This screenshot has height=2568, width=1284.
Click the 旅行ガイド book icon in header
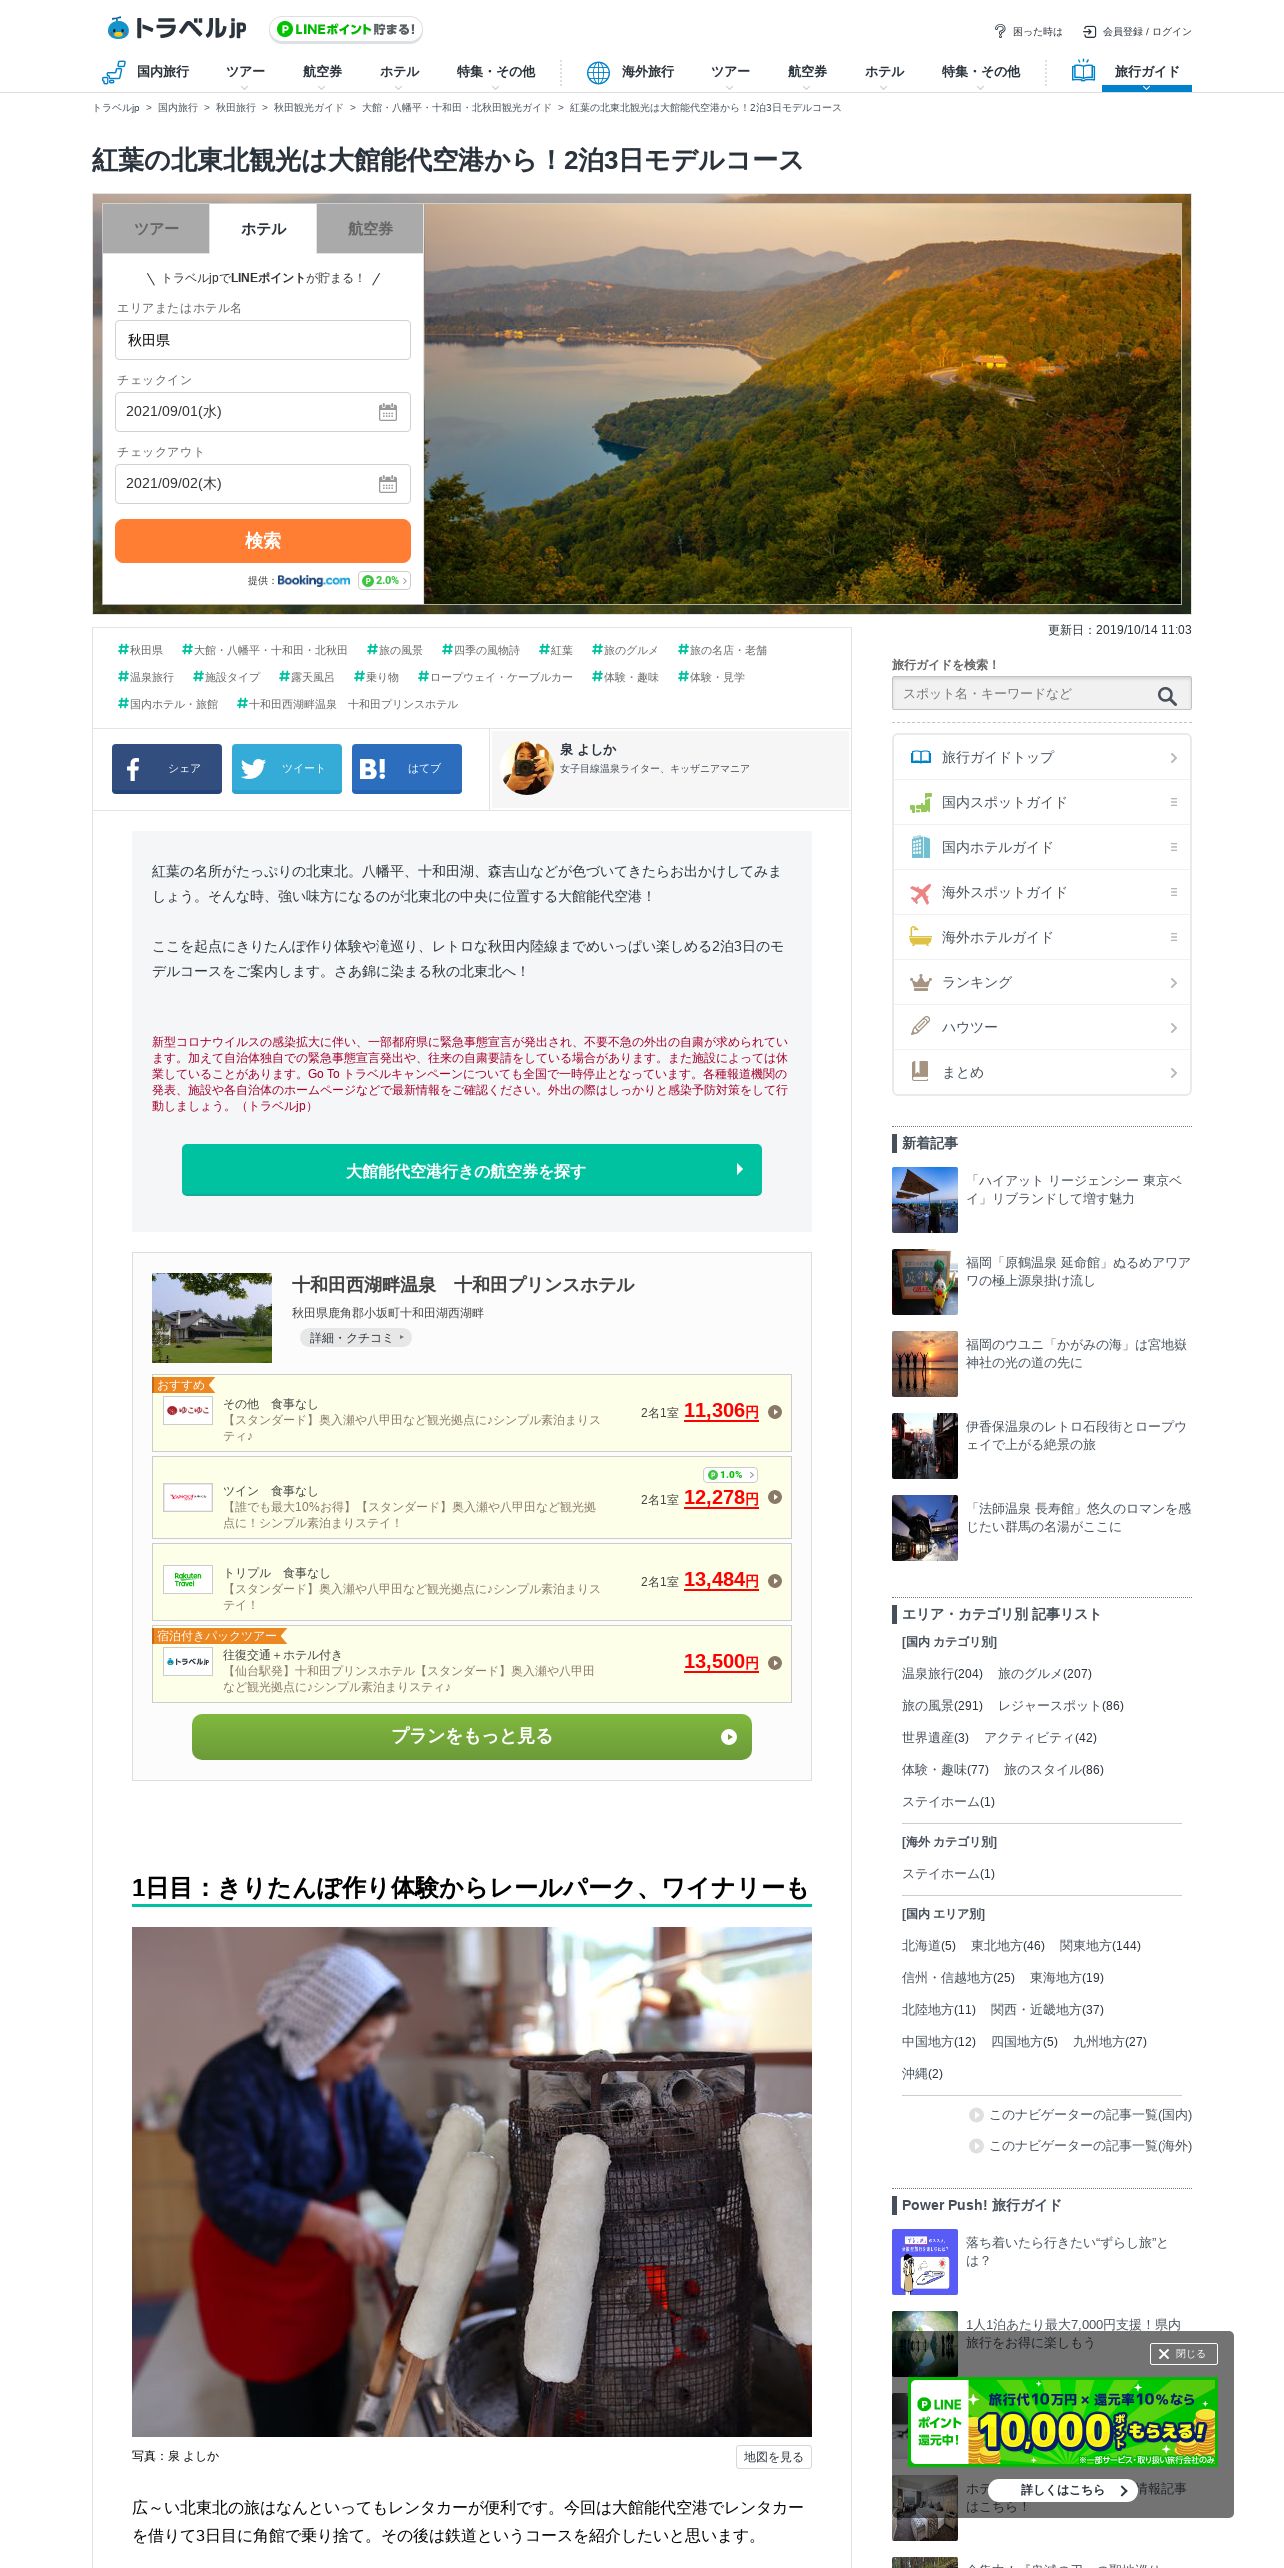1083,71
